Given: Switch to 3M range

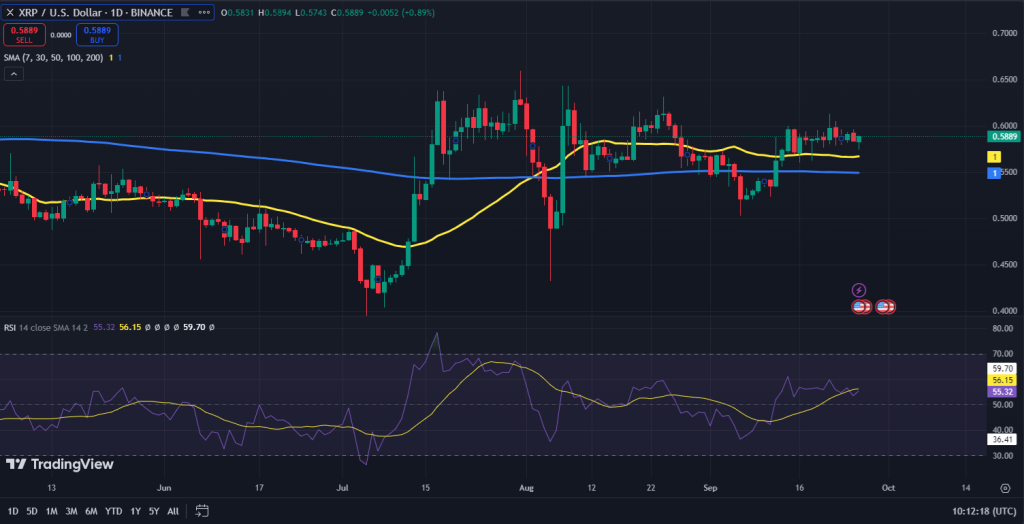Looking at the screenshot, I should click(x=71, y=510).
